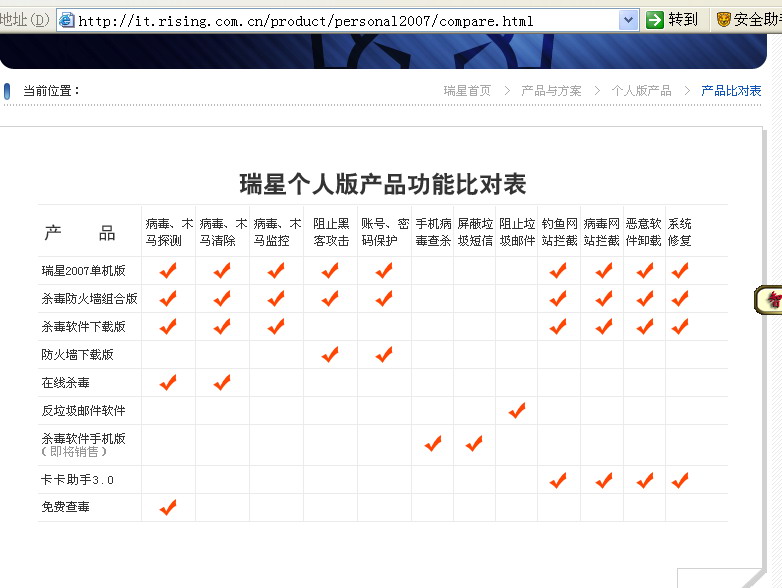Click the 转到 go button
Image resolution: width=782 pixels, height=588 pixels.
point(672,20)
